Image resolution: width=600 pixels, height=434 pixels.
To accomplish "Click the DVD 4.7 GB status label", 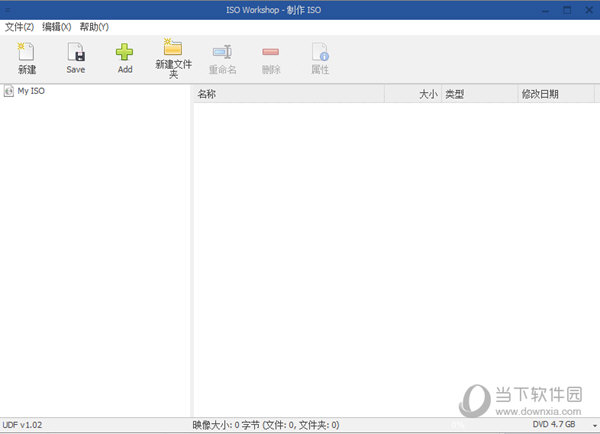I will 554,424.
